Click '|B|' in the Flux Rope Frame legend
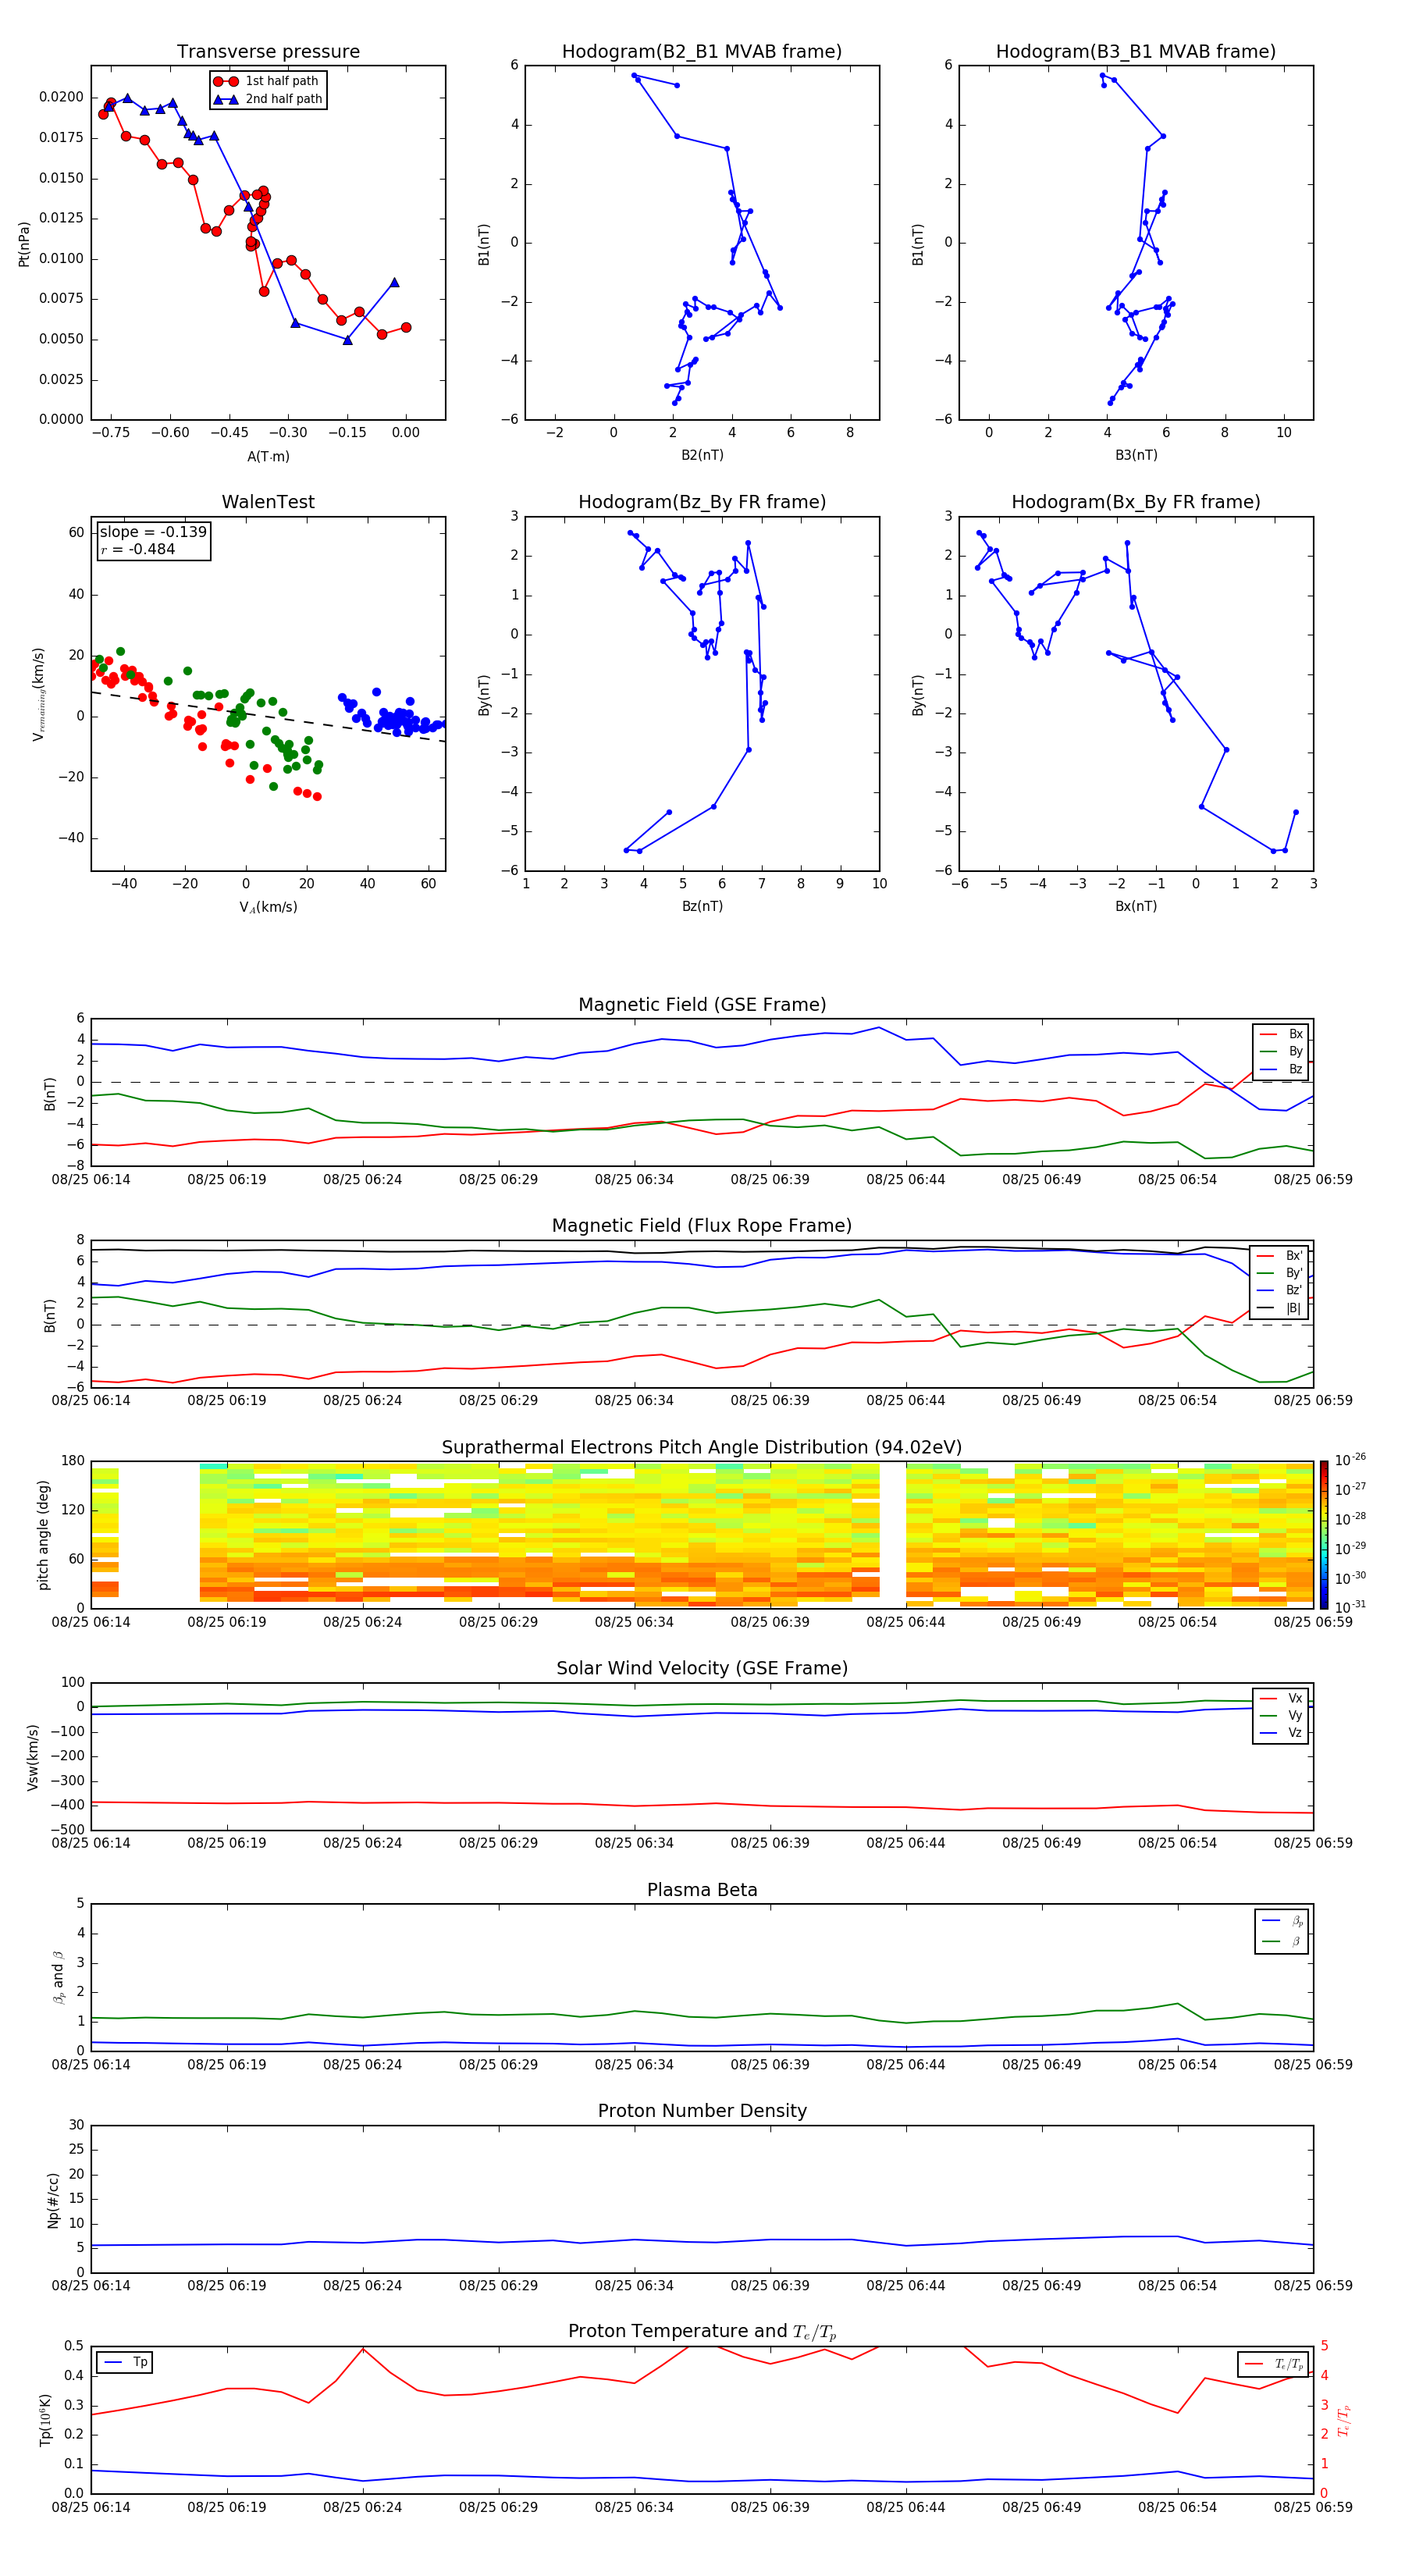The image size is (1405, 2576). point(1294,1308)
